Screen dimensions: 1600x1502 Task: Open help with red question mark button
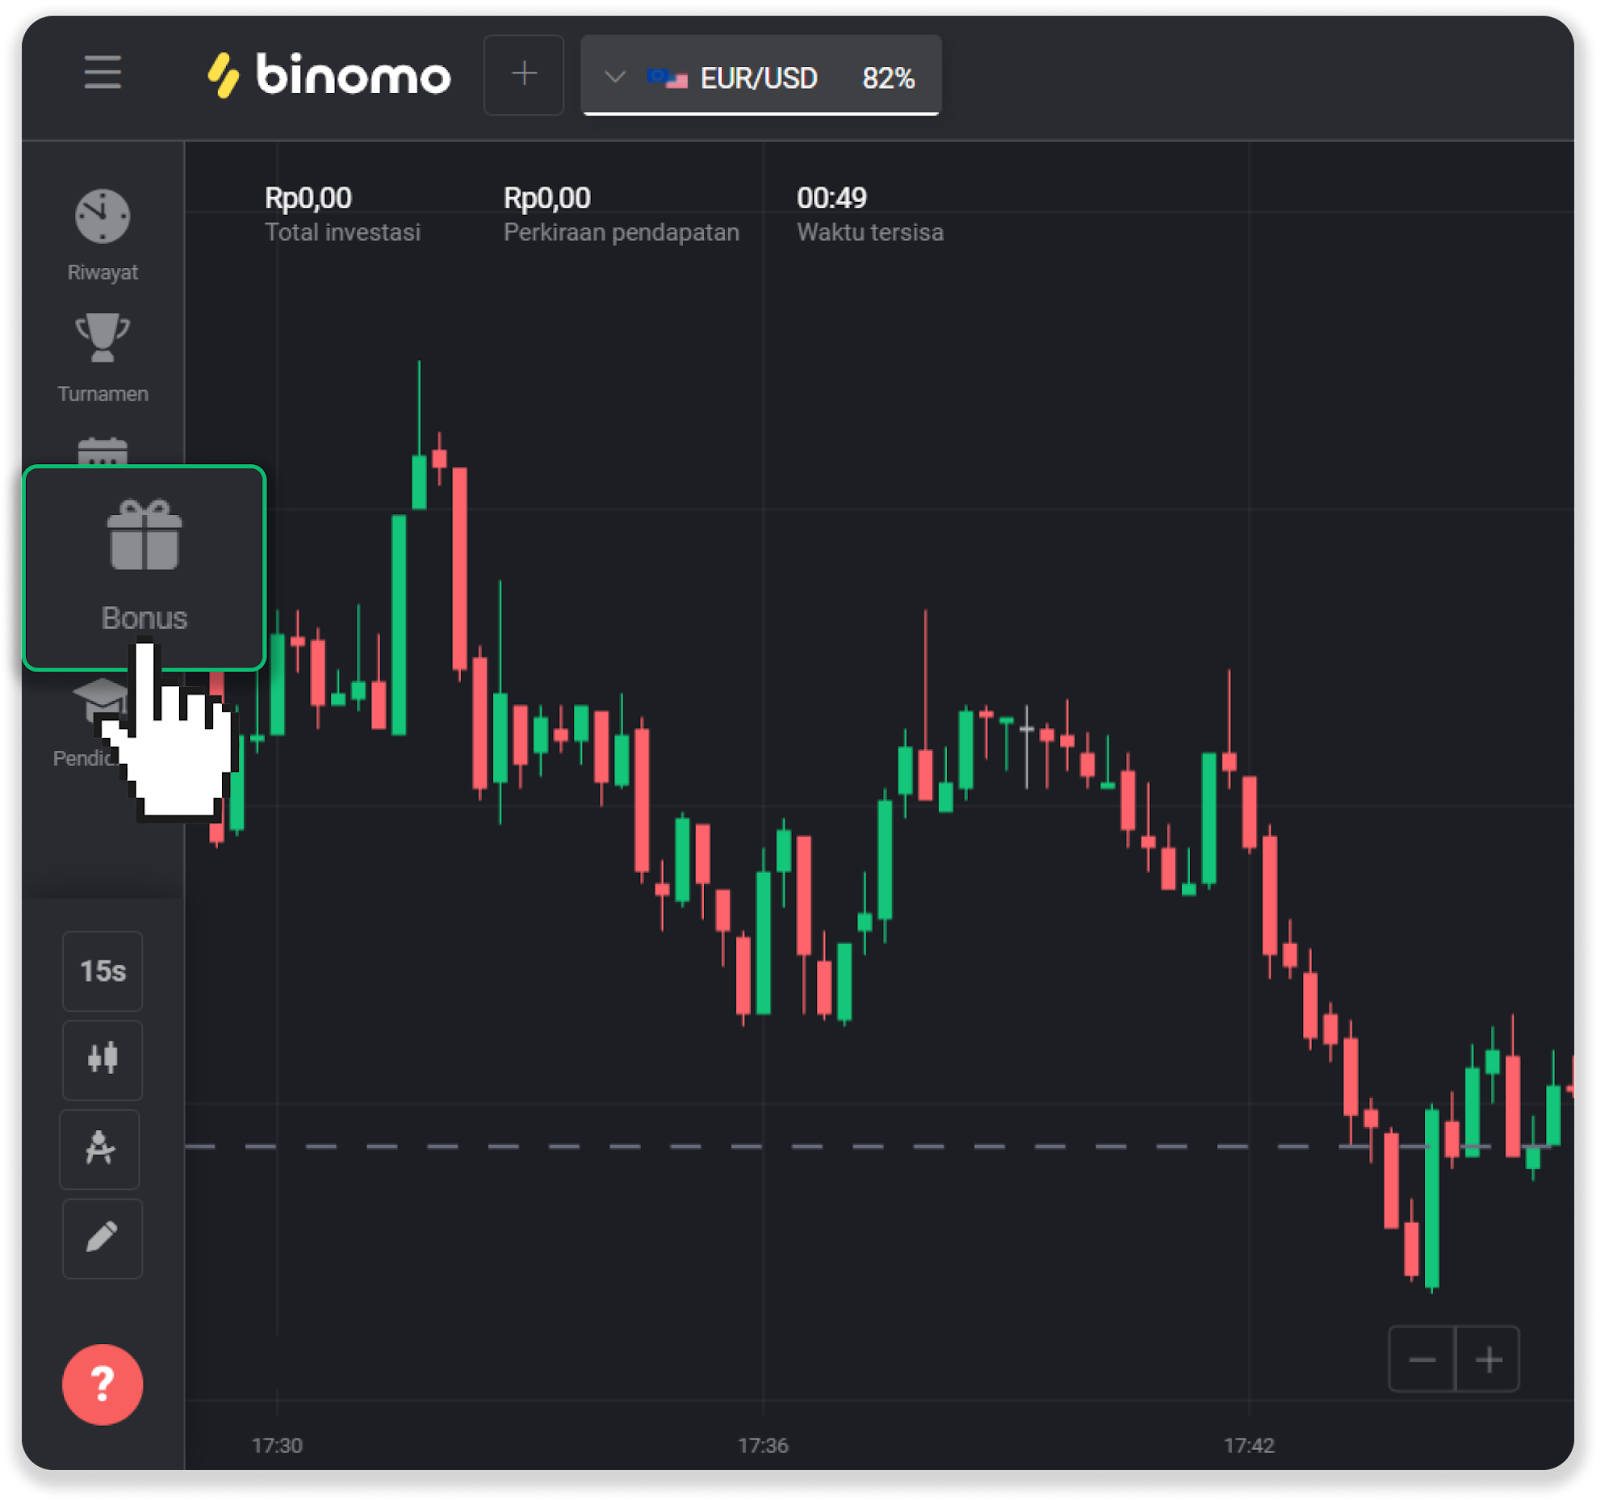point(102,1384)
